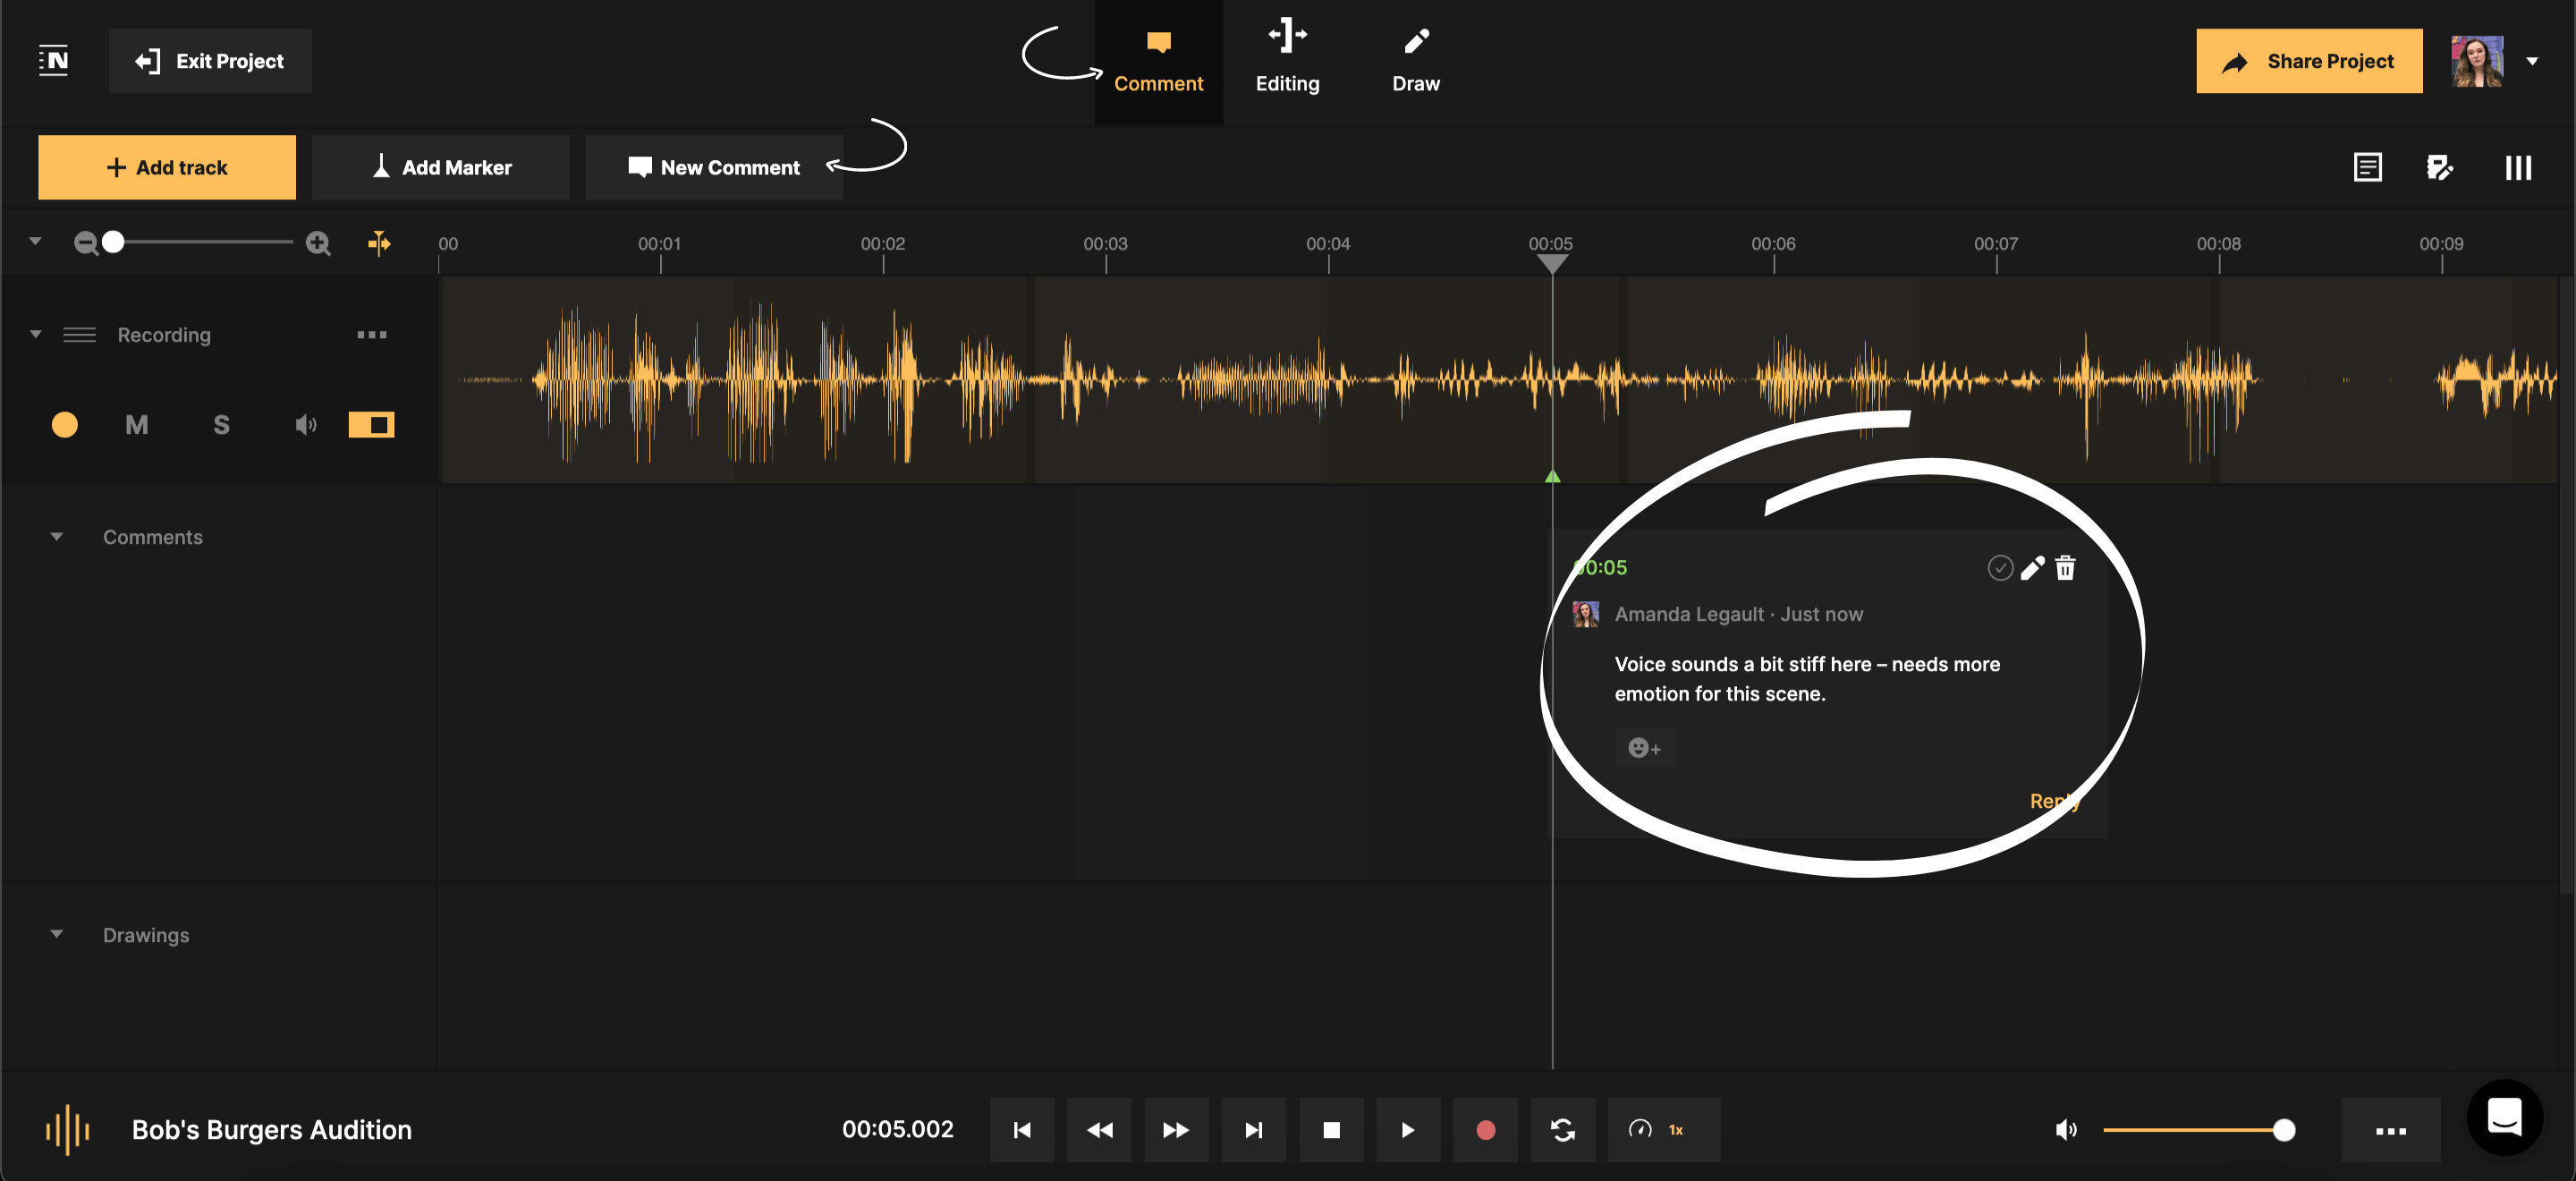This screenshot has height=1181, width=2576.
Task: Collapse the Comments section
Action: 57,537
